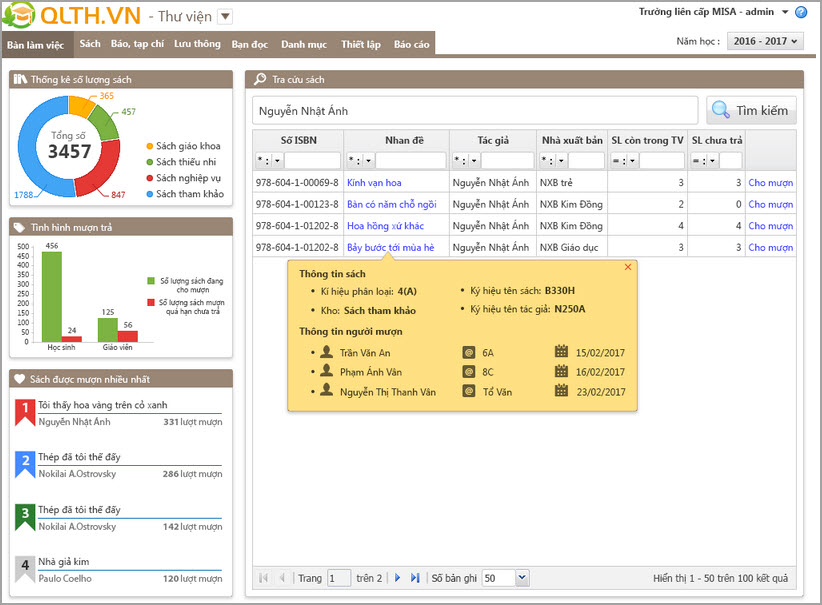Click the class icon beside 6A
This screenshot has height=605, width=822.
click(468, 352)
